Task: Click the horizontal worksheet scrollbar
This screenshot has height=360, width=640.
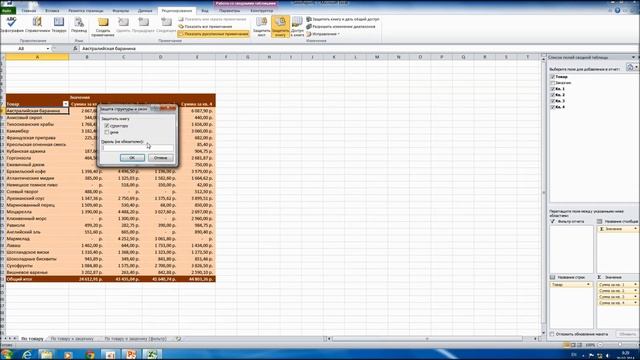Action: [x=427, y=339]
